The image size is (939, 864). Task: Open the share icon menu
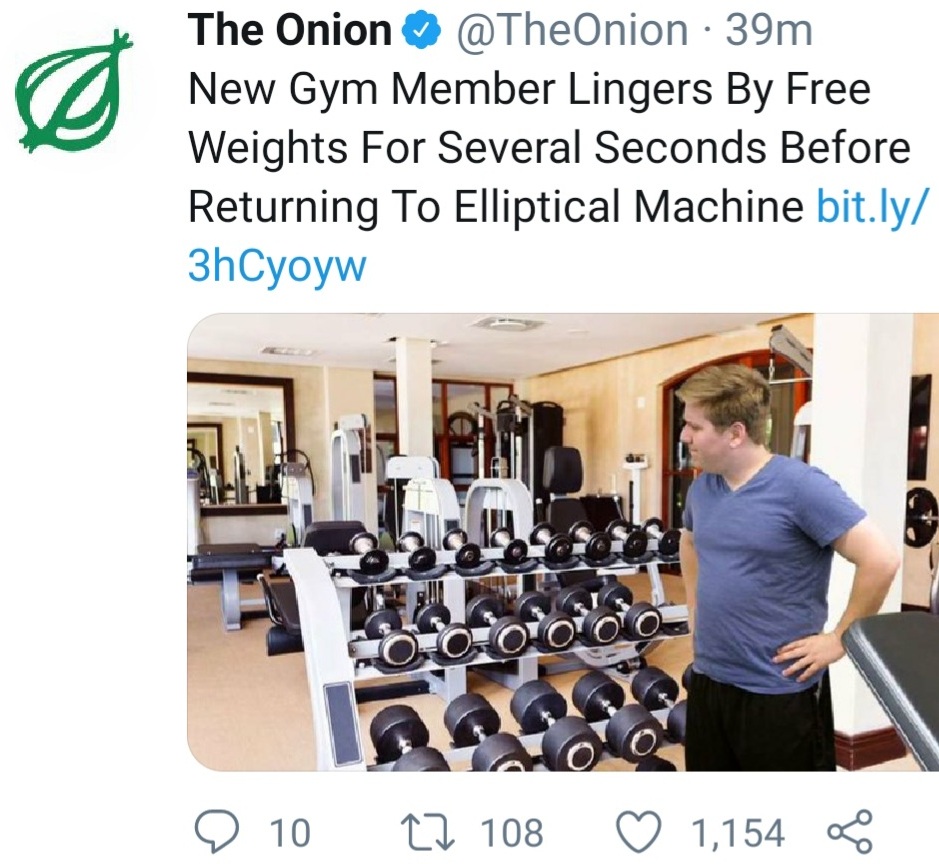pos(850,831)
